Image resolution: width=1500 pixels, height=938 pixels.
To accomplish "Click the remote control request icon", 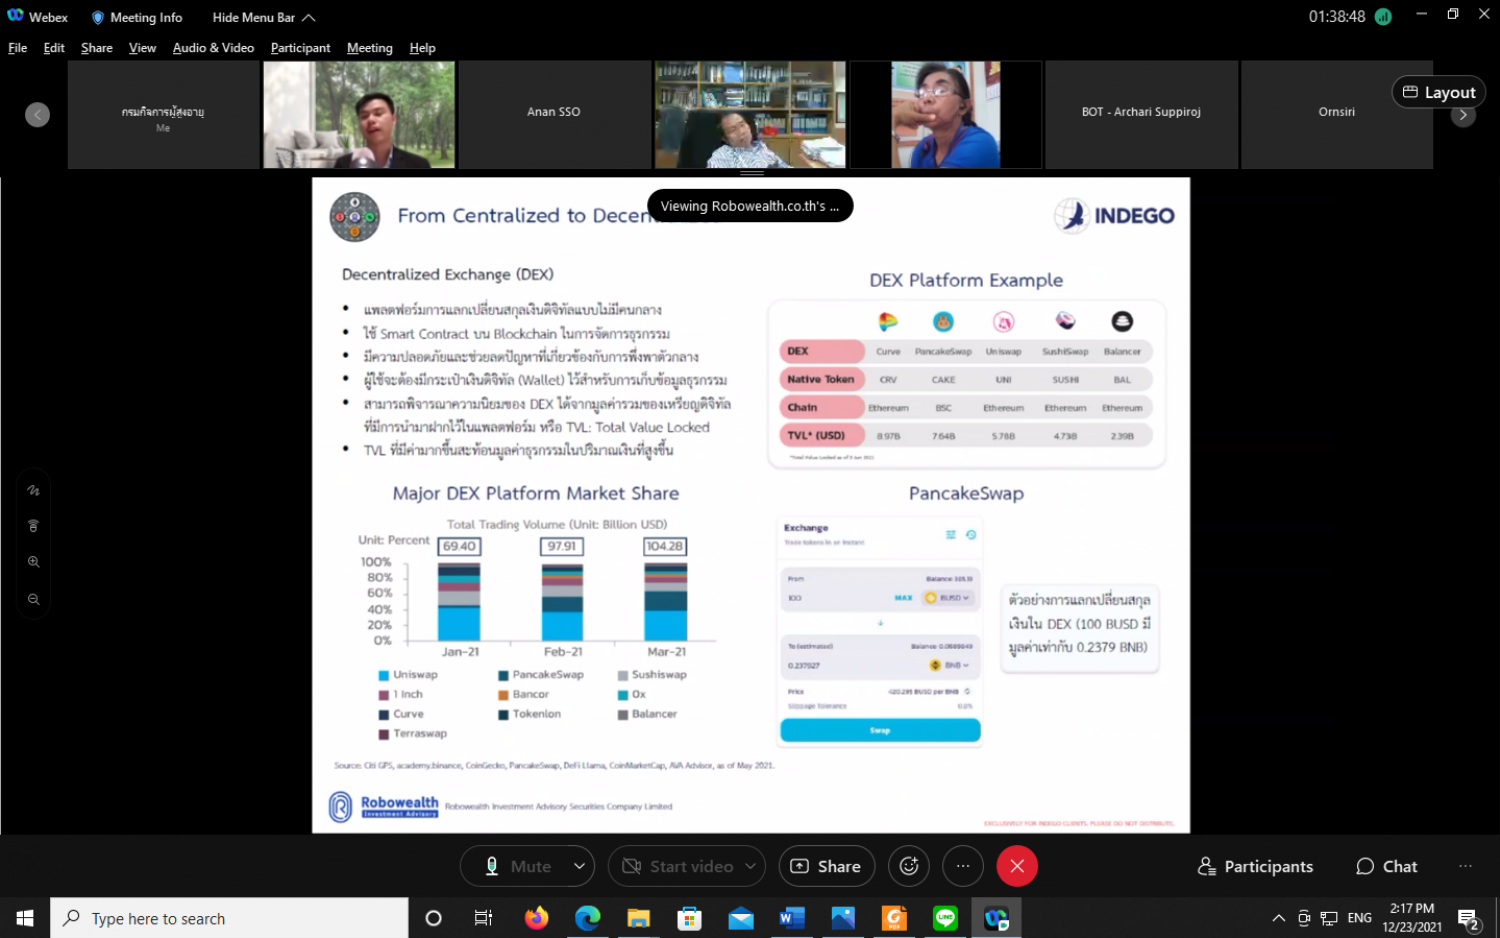I will click(x=33, y=526).
